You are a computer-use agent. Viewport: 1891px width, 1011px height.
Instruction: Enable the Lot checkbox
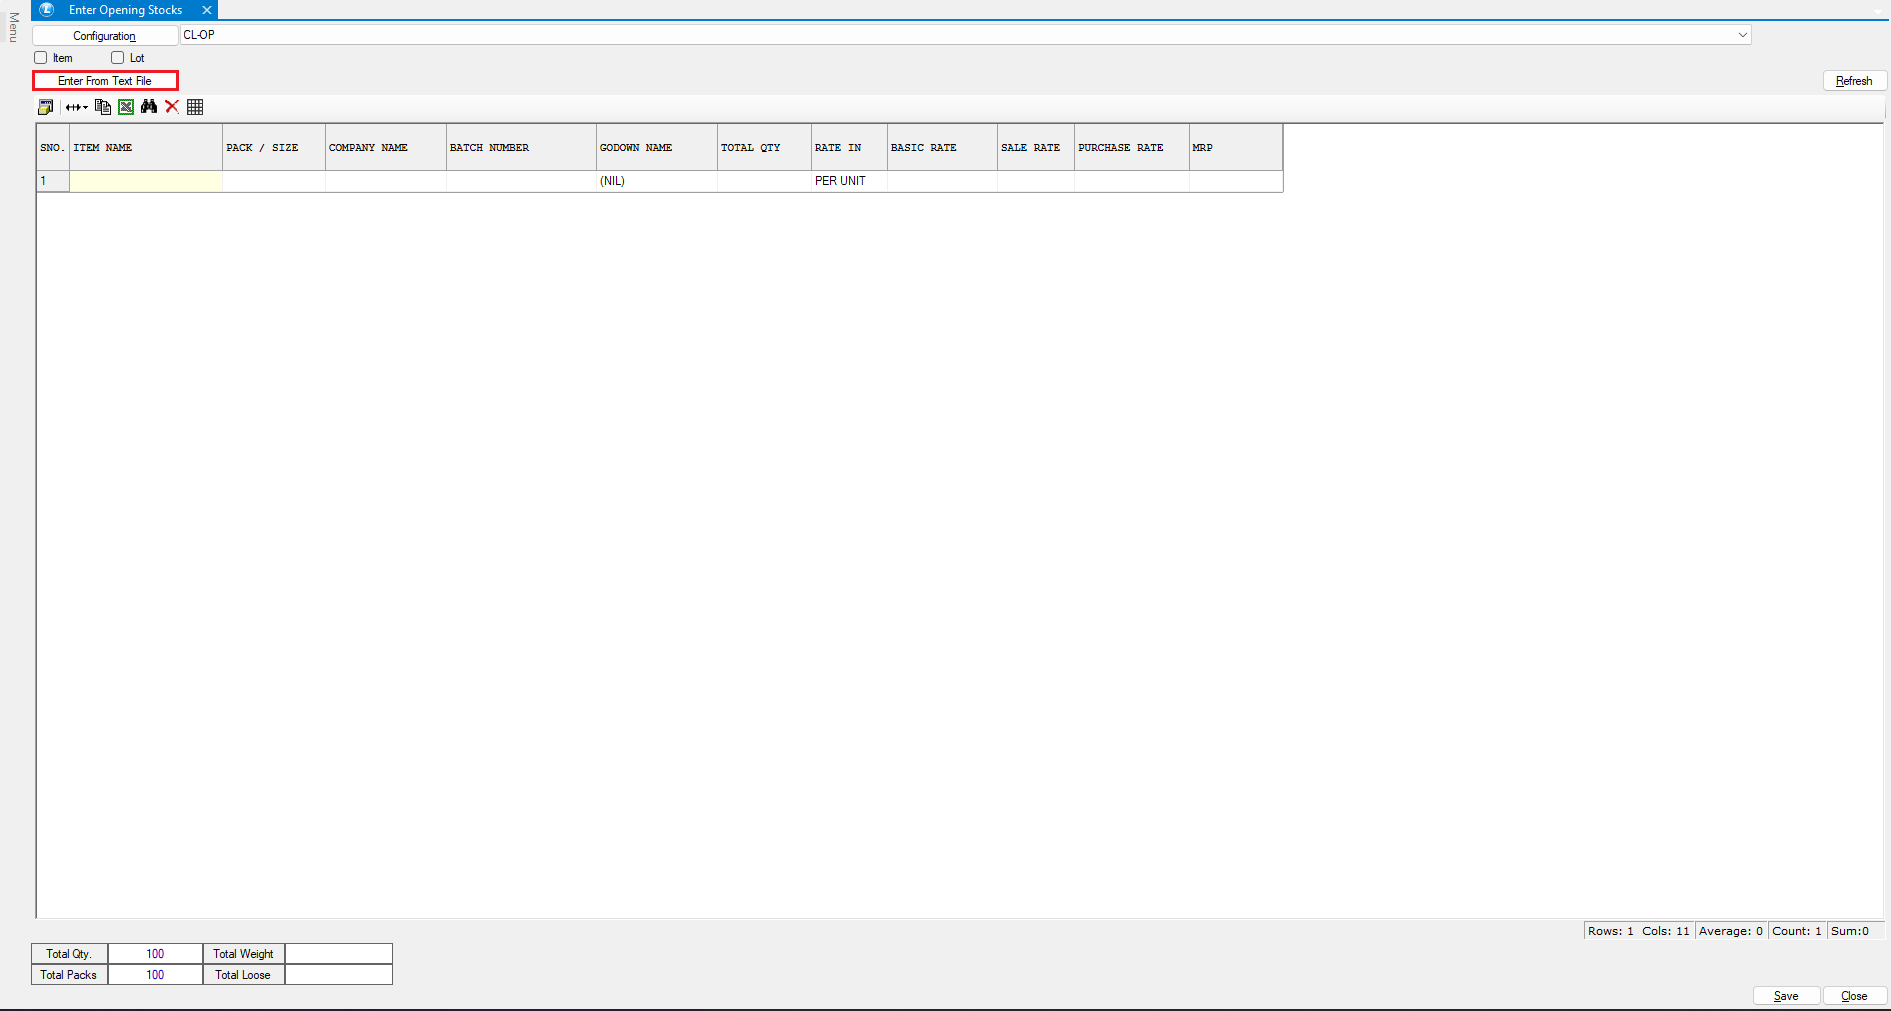point(118,58)
